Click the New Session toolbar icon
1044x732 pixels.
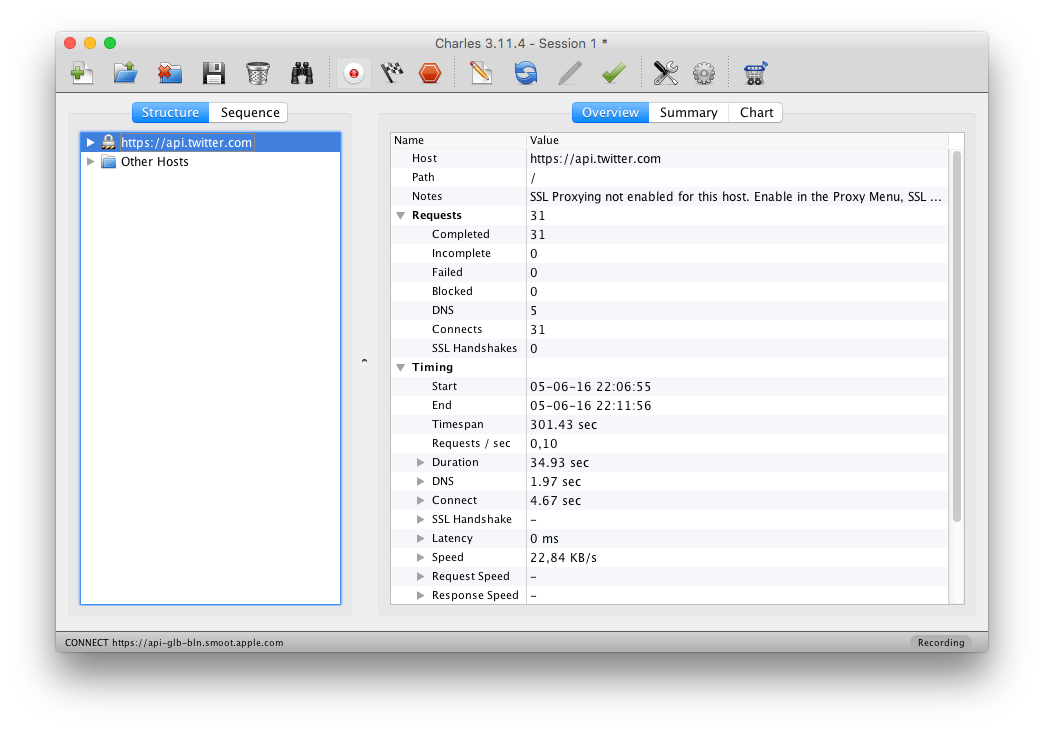tap(81, 73)
